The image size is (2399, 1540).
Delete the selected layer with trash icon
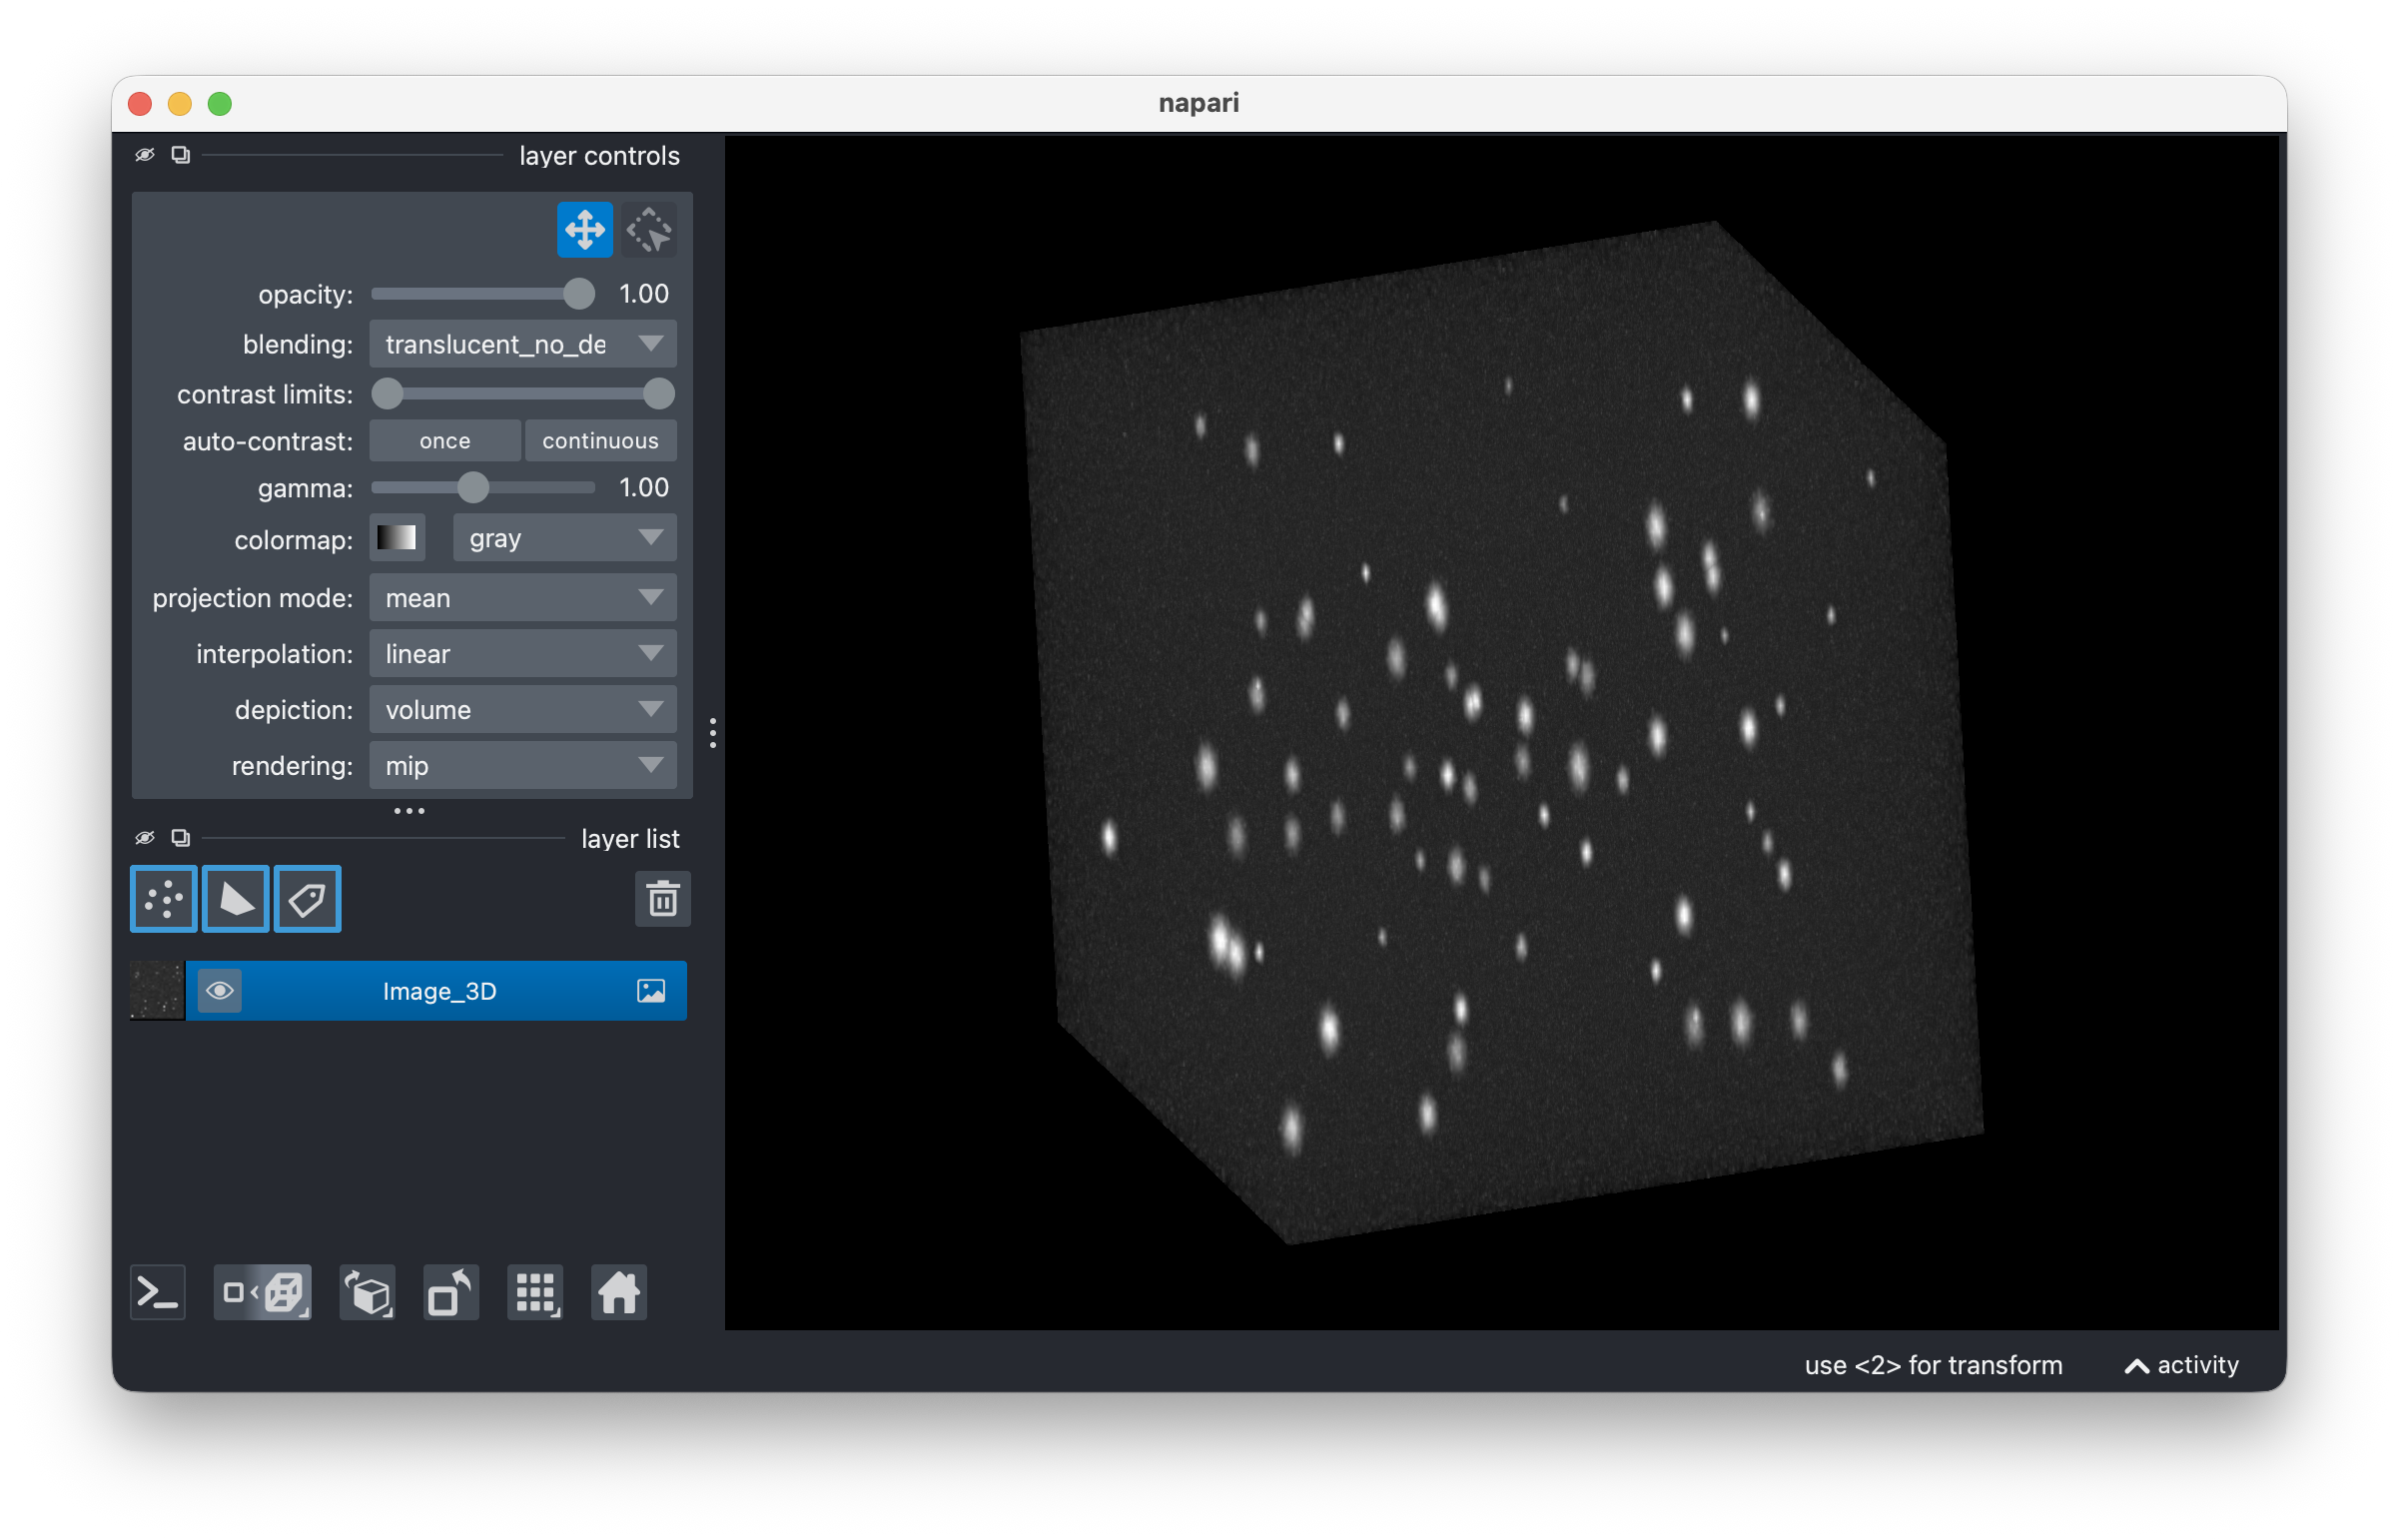point(663,899)
